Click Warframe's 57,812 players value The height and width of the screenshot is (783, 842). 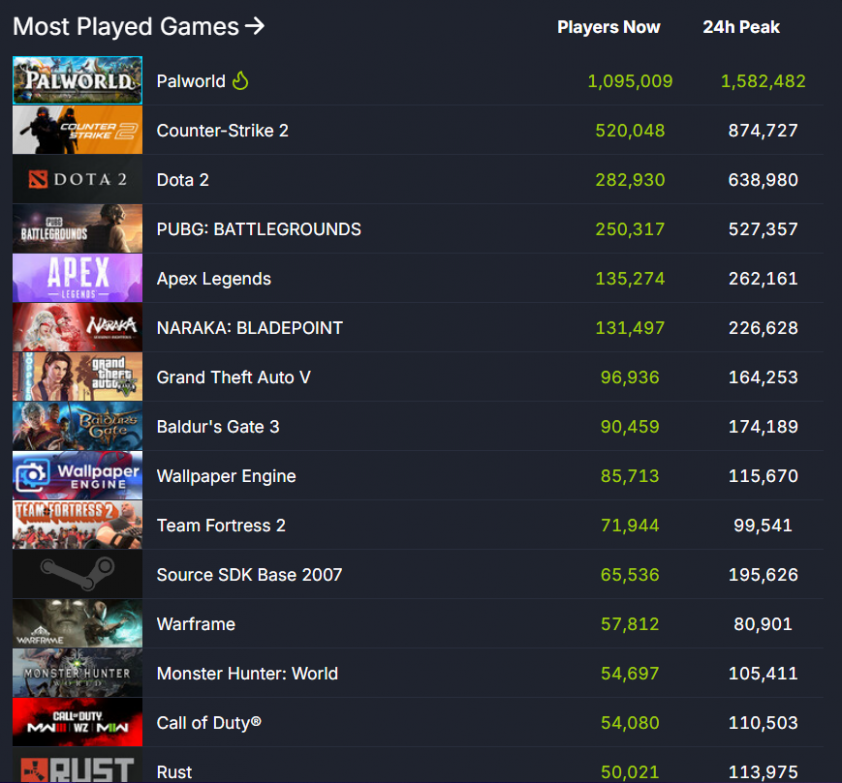point(630,625)
